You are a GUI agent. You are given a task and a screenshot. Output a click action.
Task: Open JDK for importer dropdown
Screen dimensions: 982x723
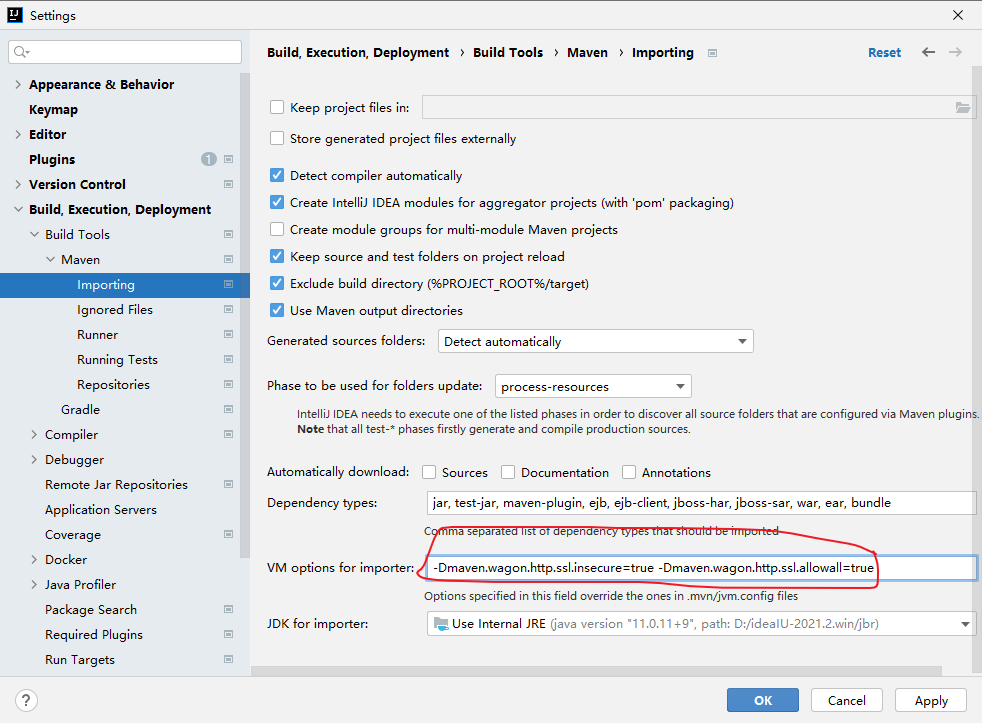701,624
